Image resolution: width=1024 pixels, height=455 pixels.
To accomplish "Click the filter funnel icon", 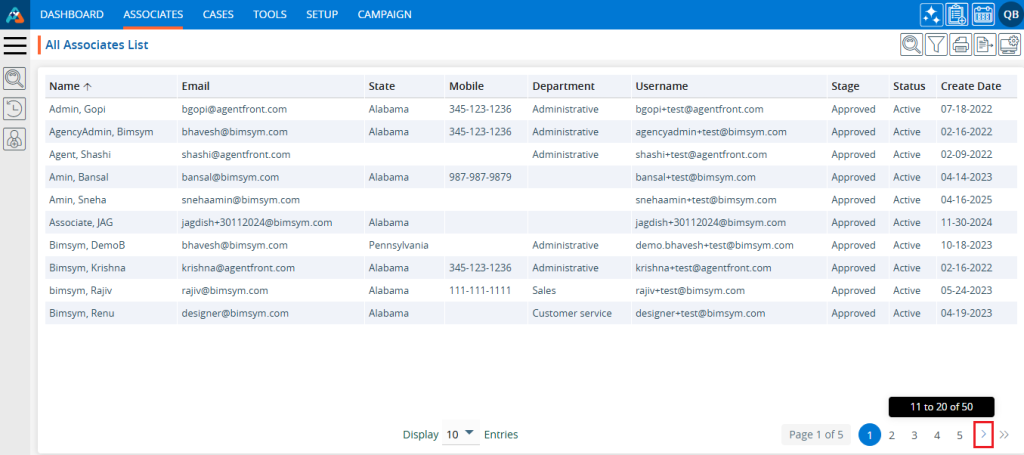I will (936, 44).
